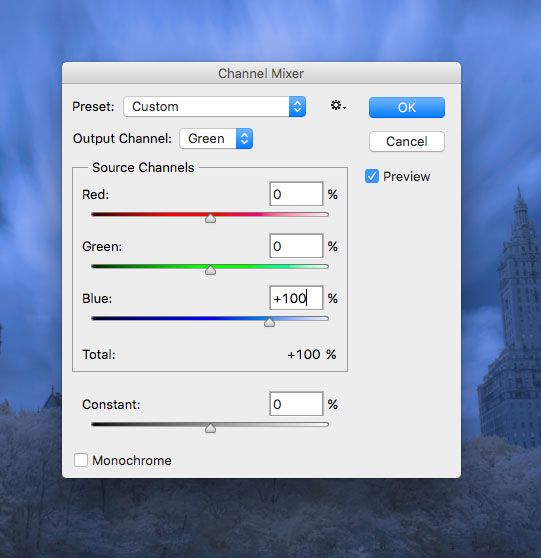Confirm changes with the OK button
The image size is (541, 558).
(x=407, y=107)
